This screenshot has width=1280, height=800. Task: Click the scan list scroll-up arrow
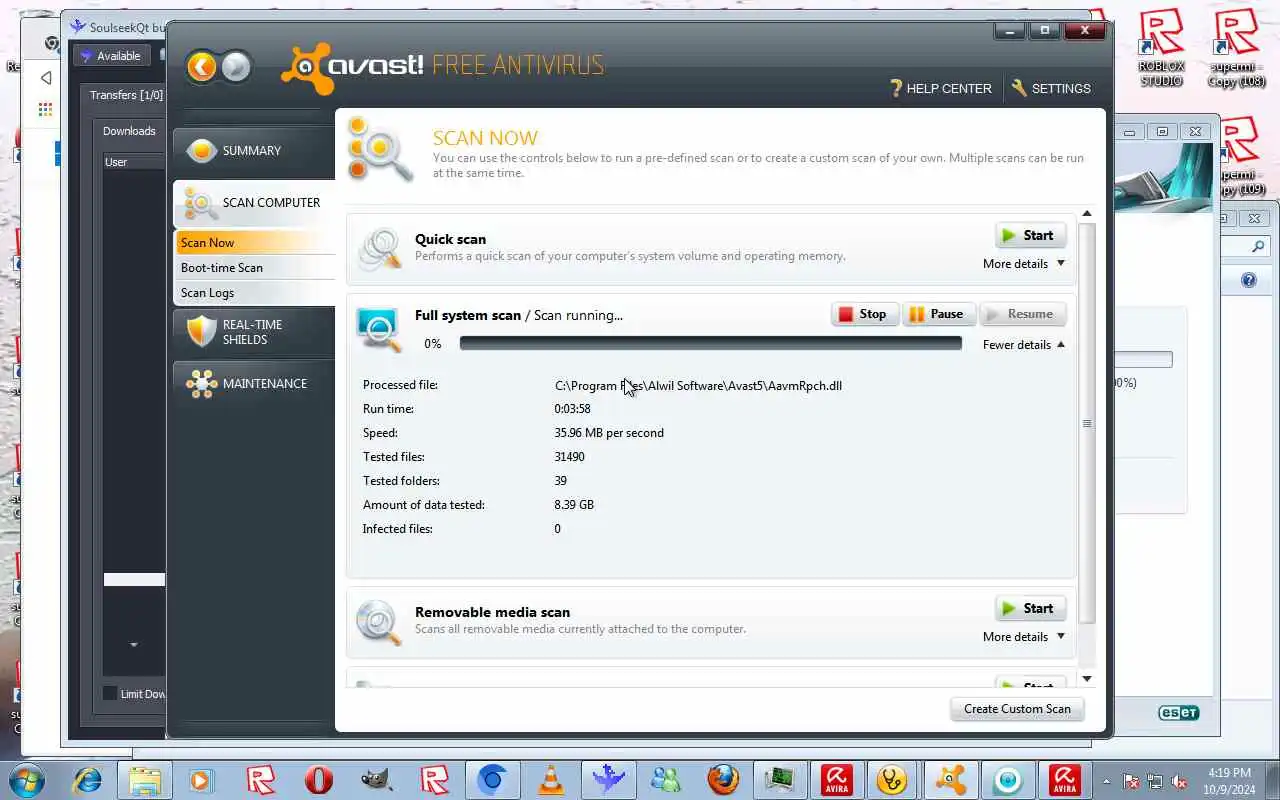coord(1087,214)
